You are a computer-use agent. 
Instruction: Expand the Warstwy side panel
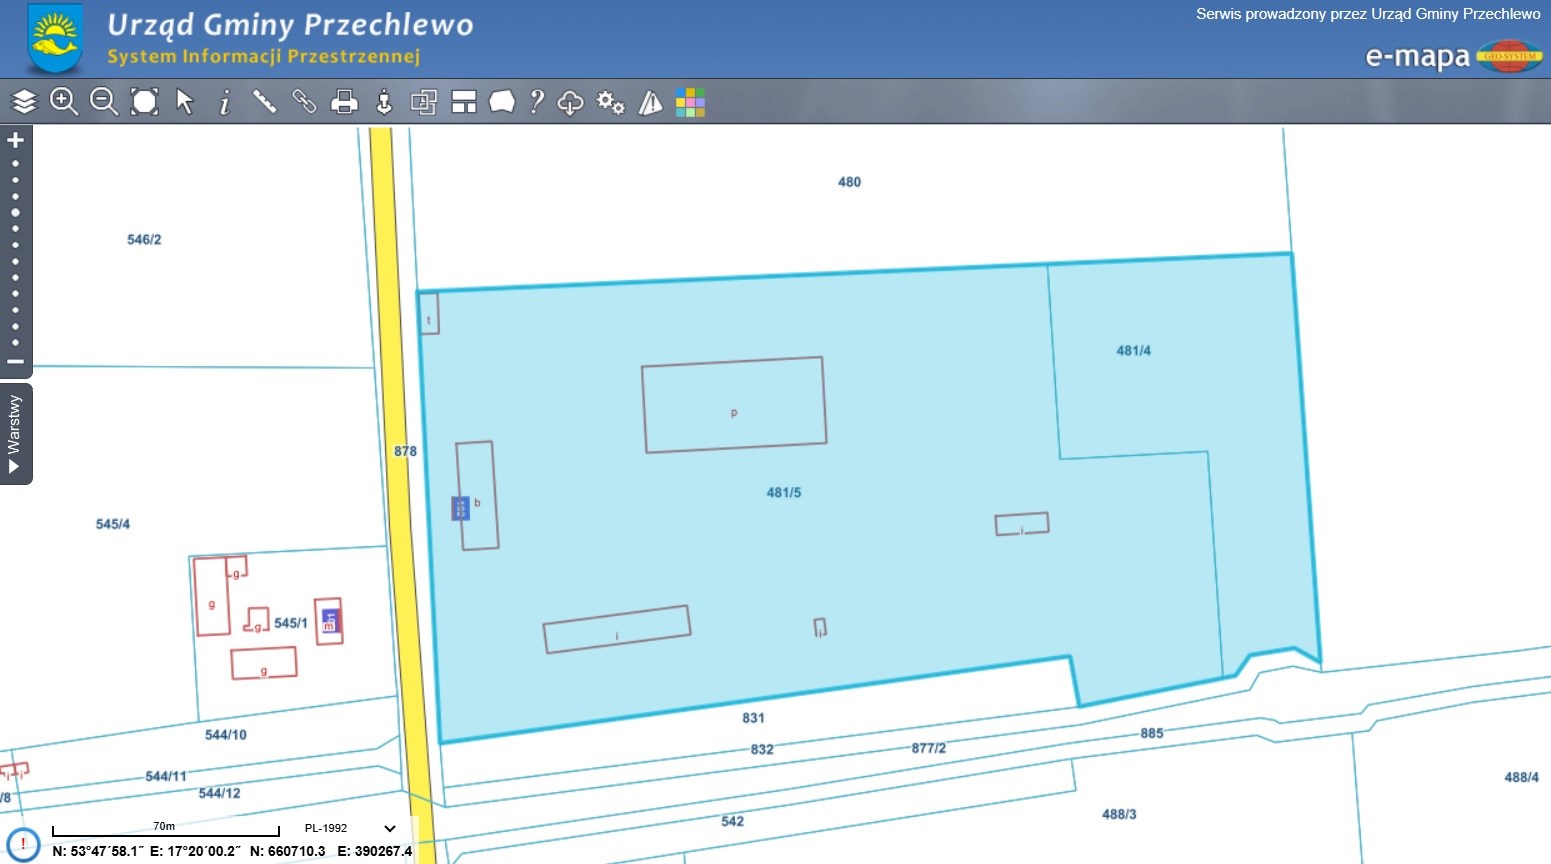click(15, 434)
